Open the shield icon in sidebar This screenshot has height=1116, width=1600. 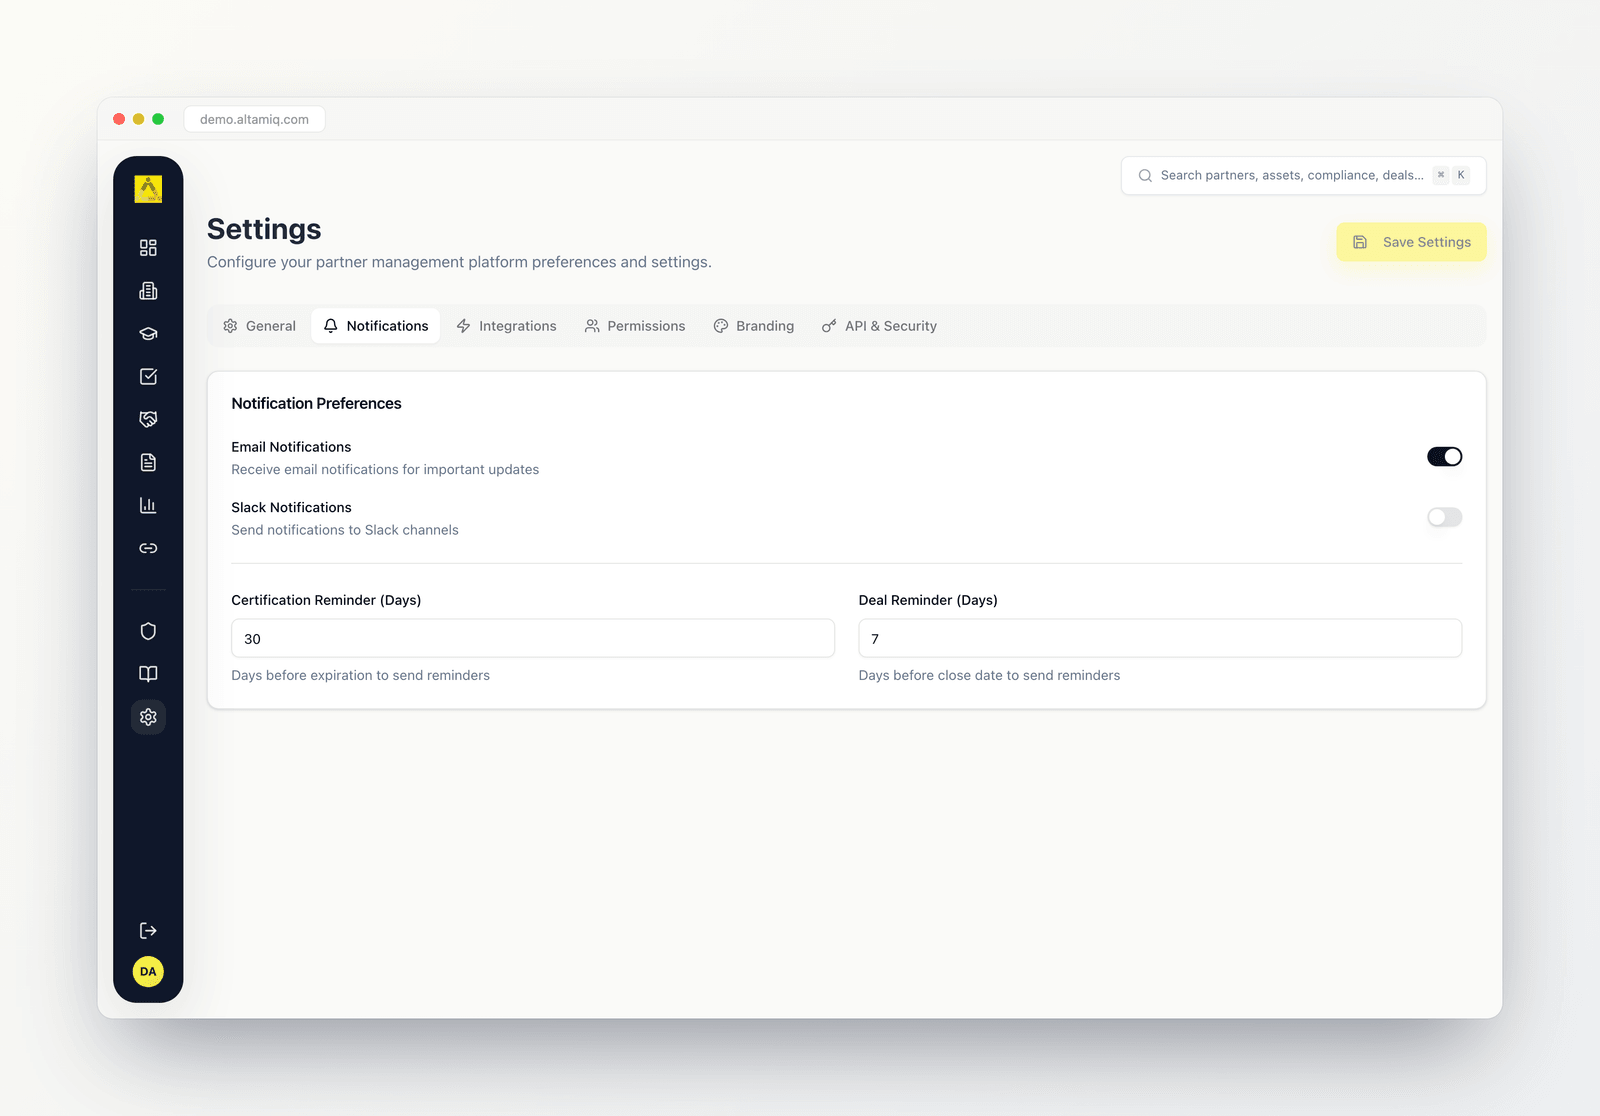click(148, 631)
